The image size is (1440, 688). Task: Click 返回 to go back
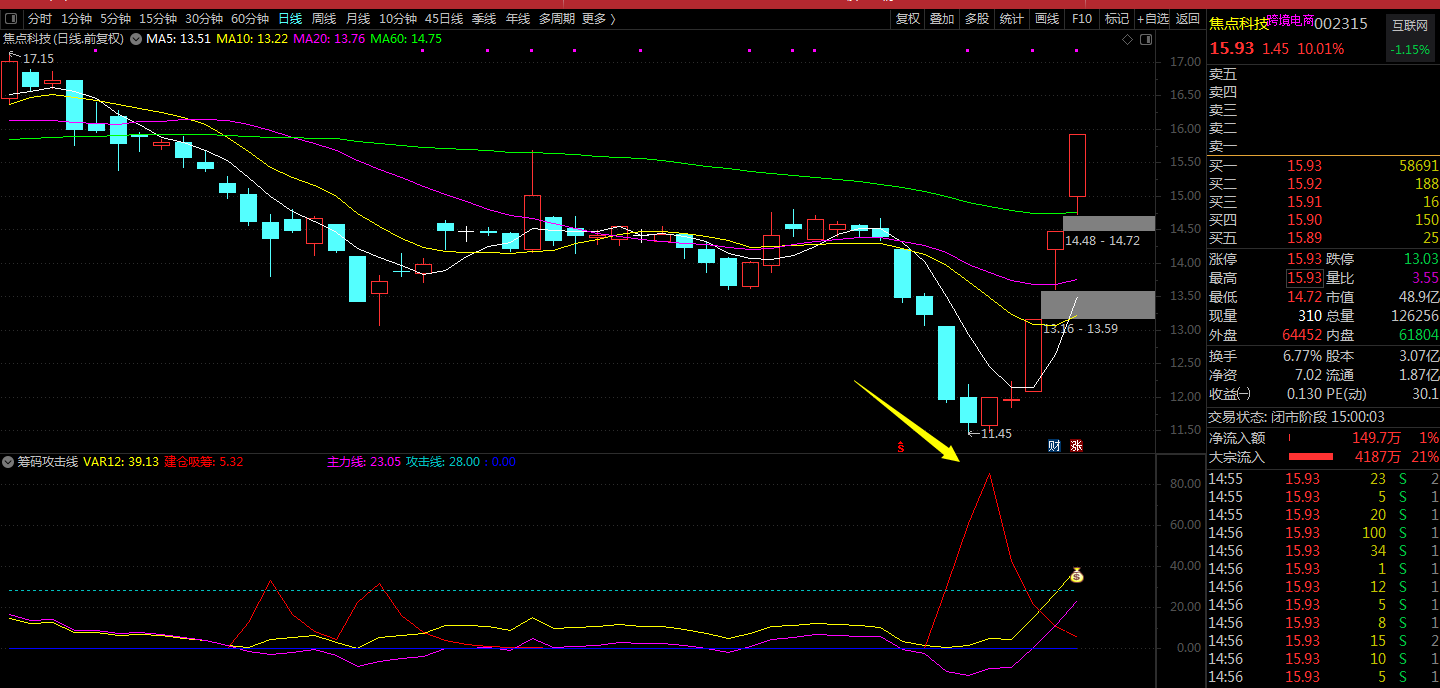(1187, 18)
